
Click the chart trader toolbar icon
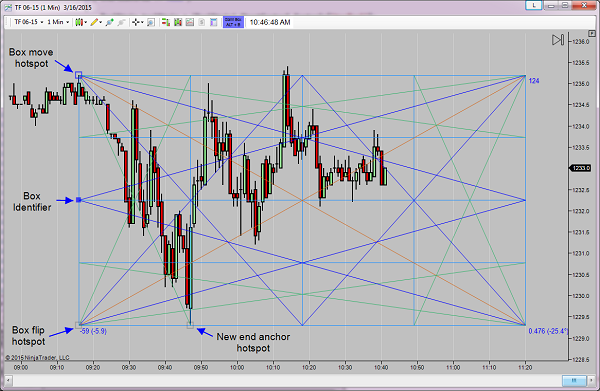166,22
